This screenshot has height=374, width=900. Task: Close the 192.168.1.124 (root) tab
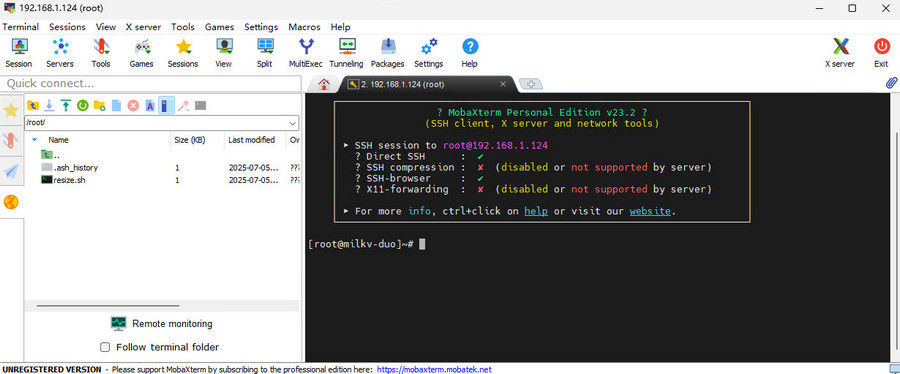[x=503, y=84]
